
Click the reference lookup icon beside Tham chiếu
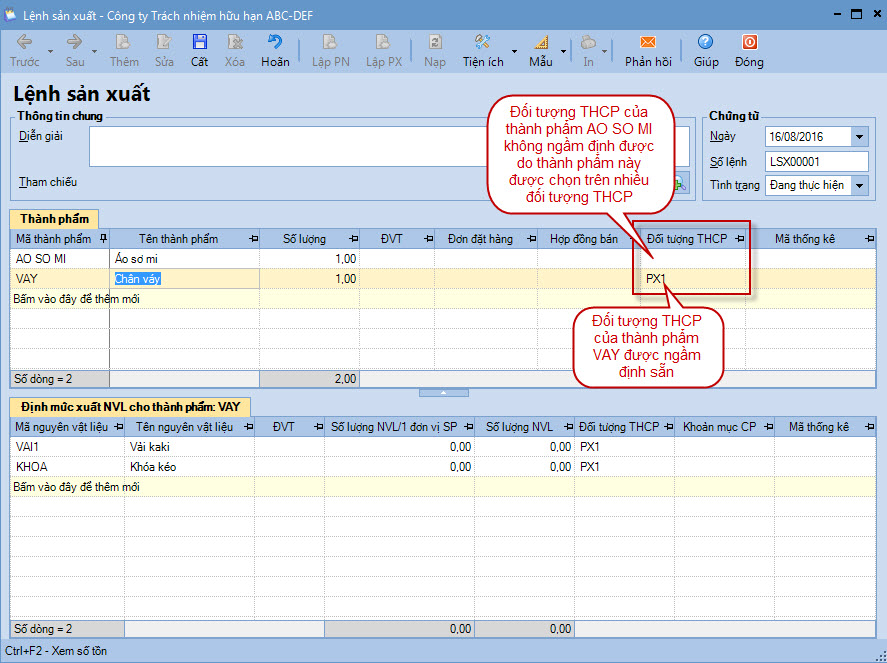coord(679,183)
